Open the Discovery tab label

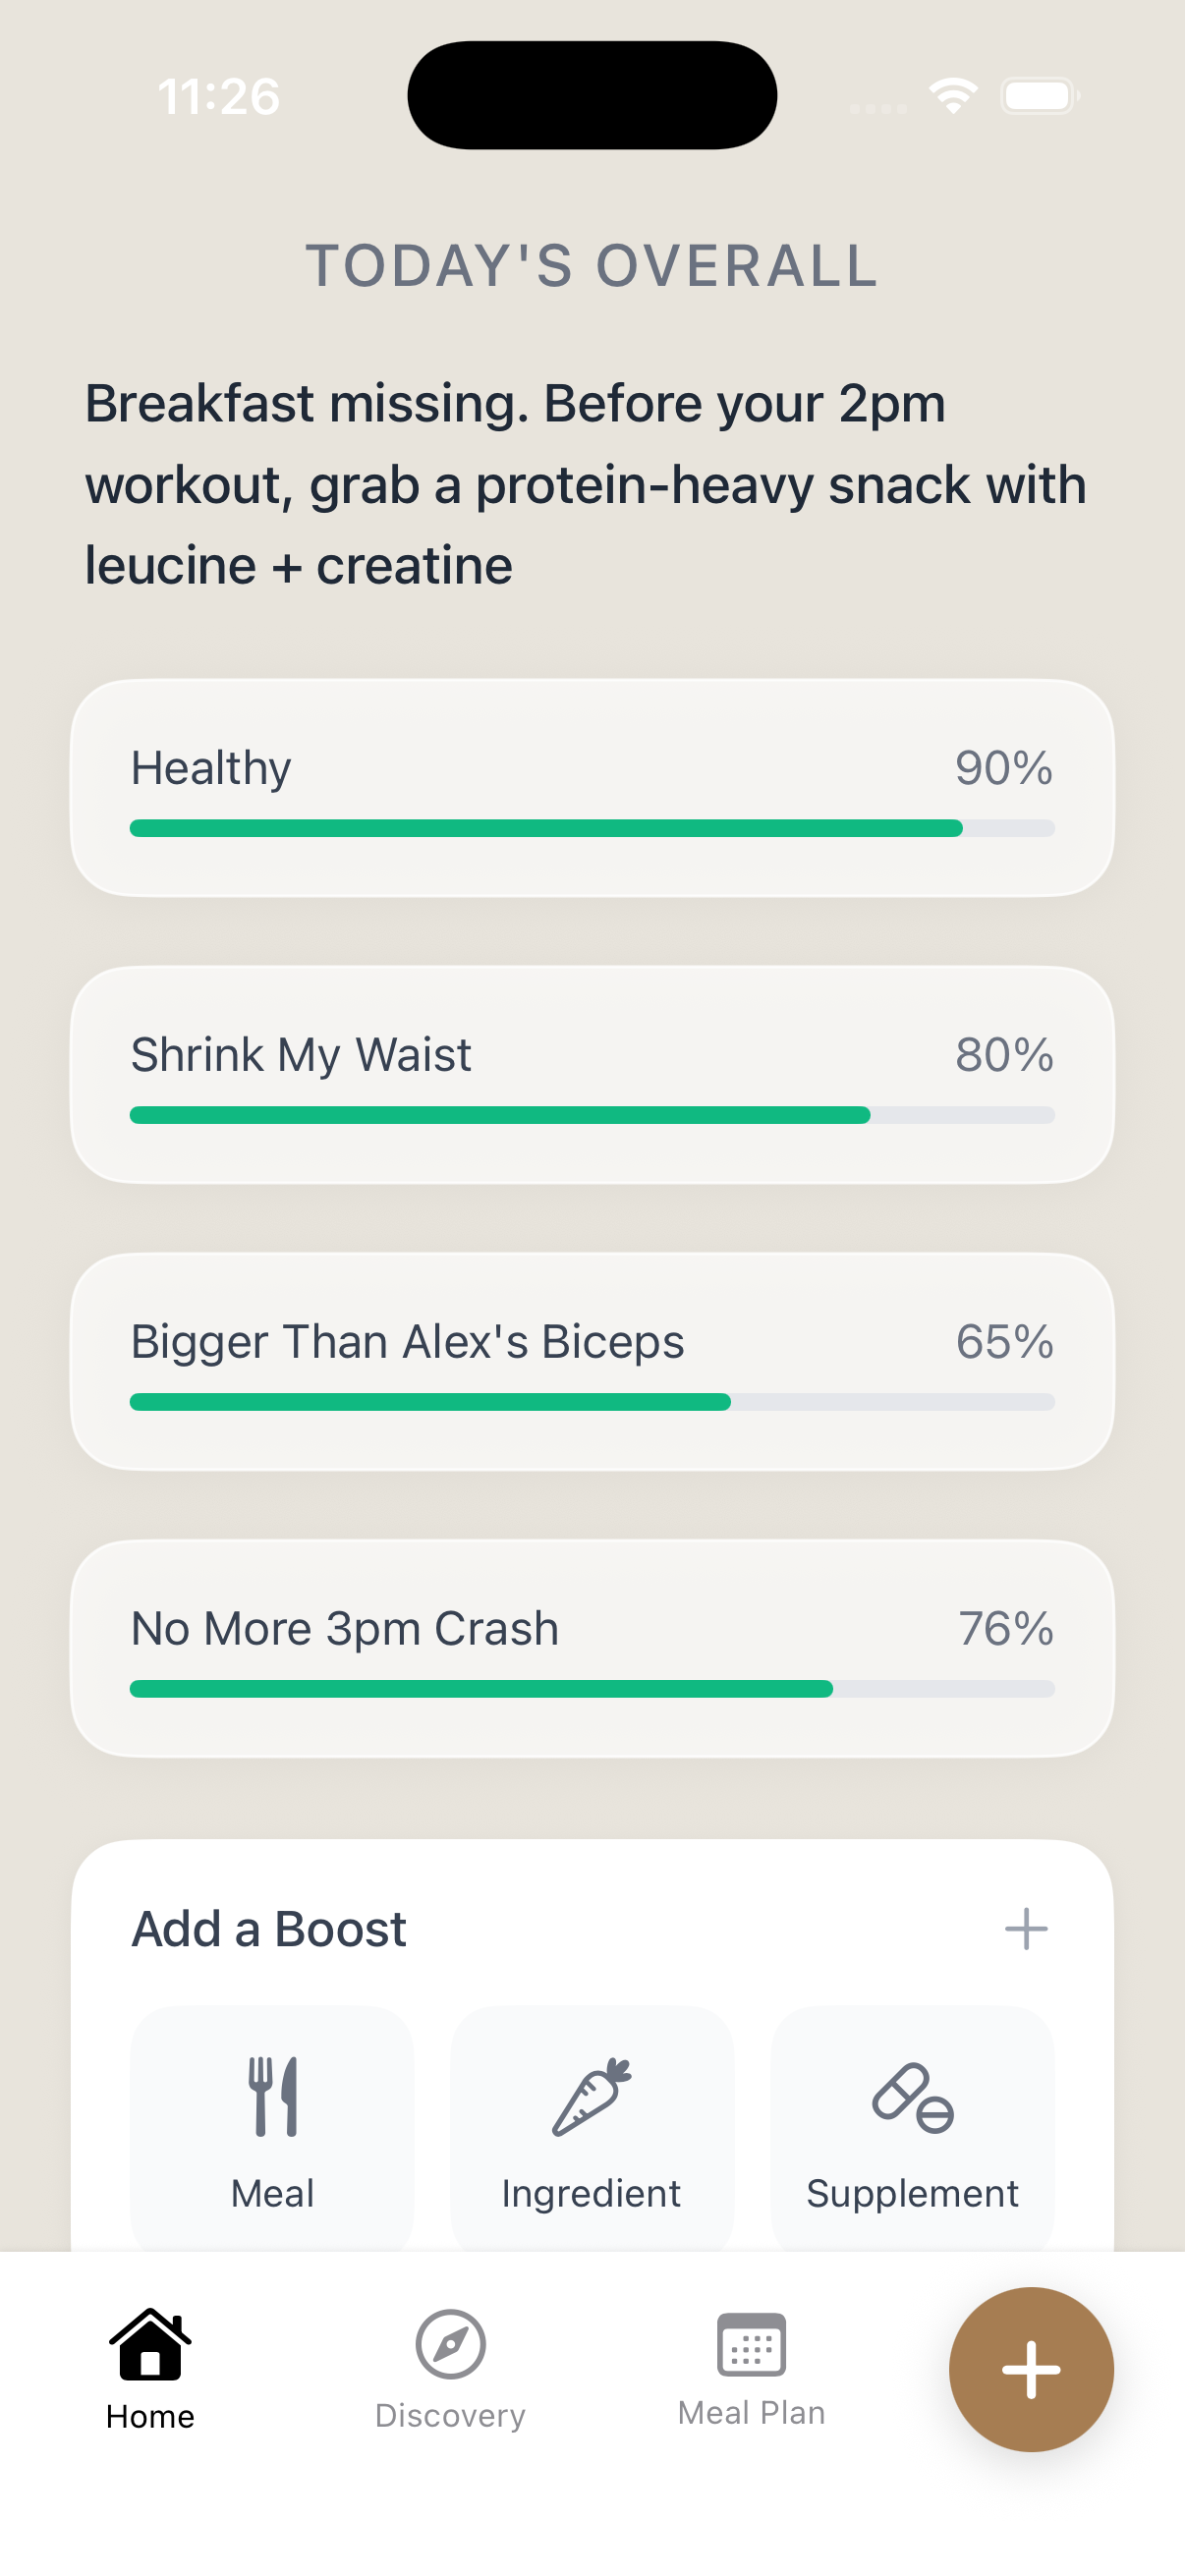[450, 2416]
